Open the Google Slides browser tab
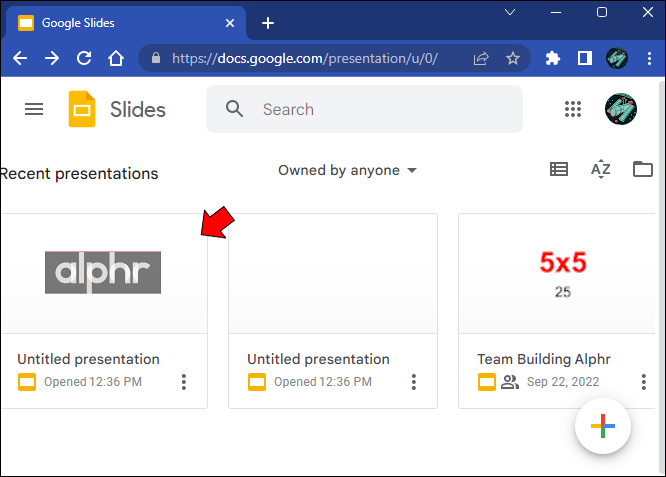Viewport: 666px width, 477px height. point(120,22)
